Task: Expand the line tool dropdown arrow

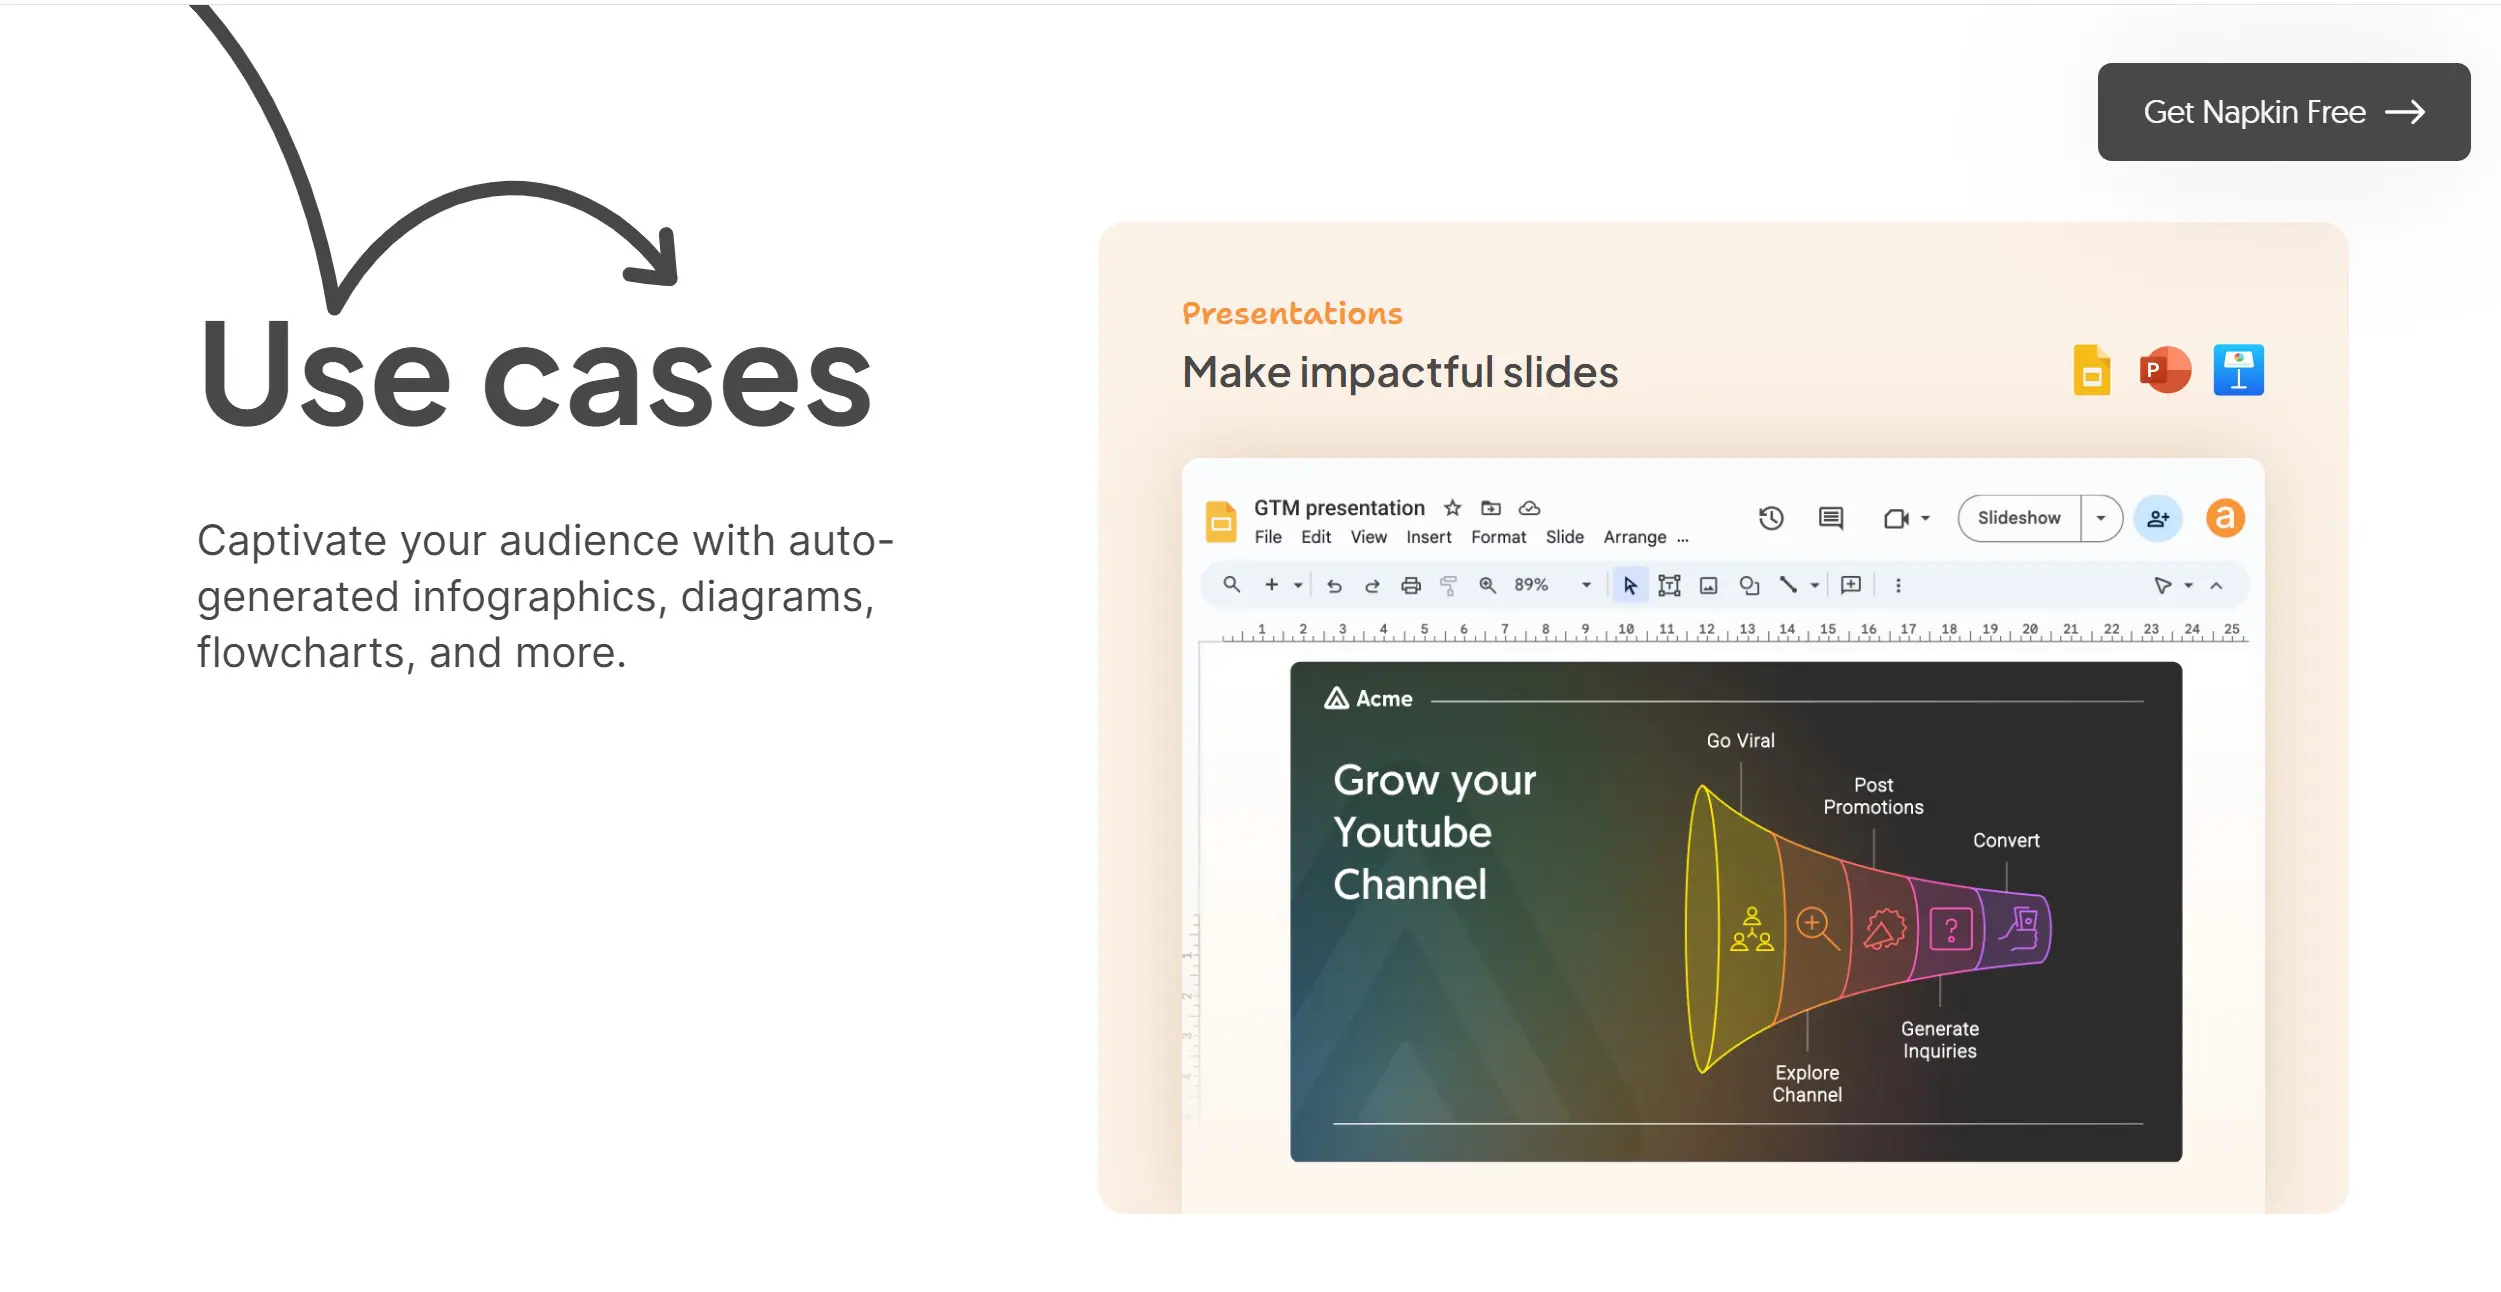Action: coord(1814,586)
